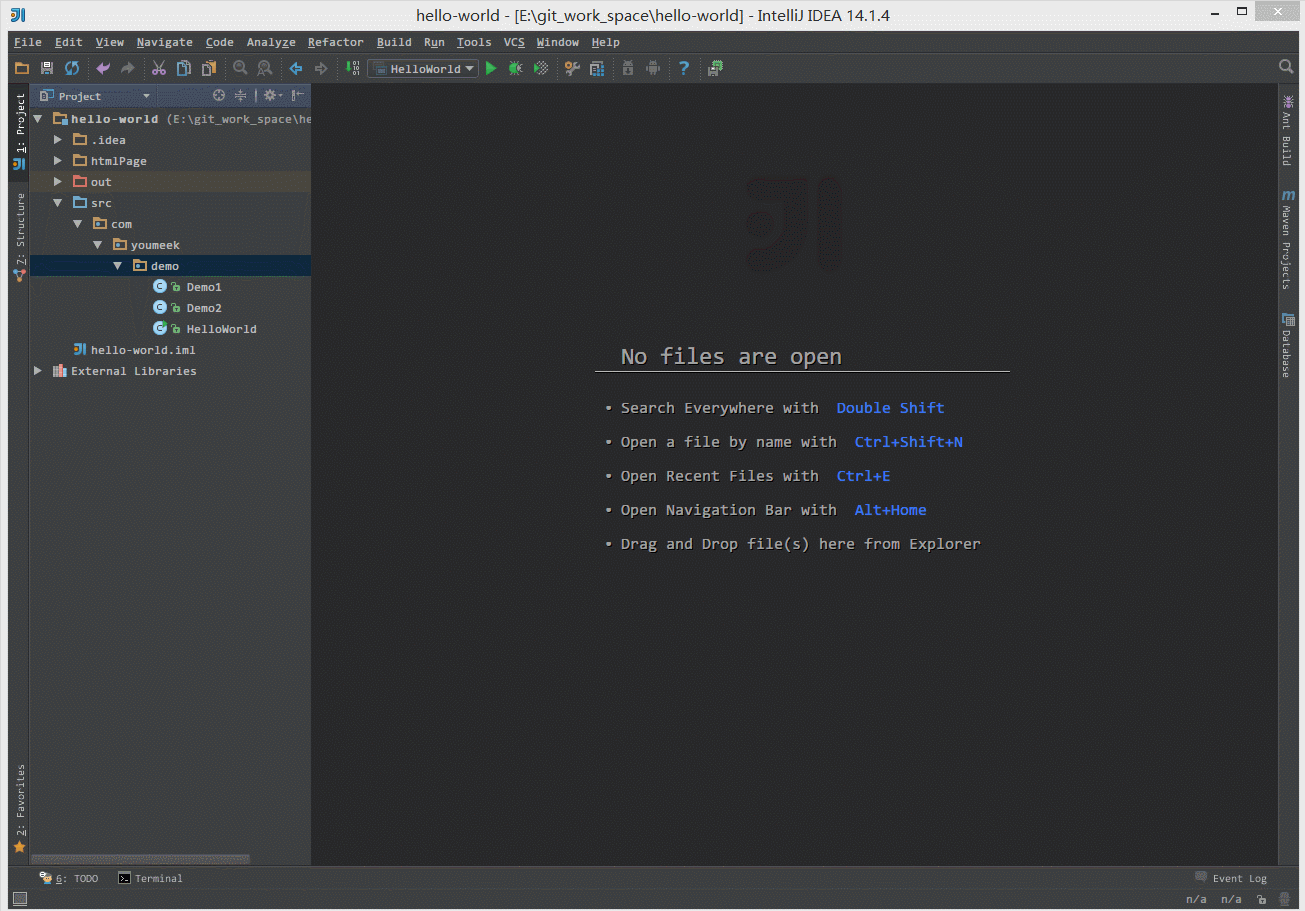The image size is (1305, 911).
Task: Click the Make Project build icon
Action: [x=352, y=68]
